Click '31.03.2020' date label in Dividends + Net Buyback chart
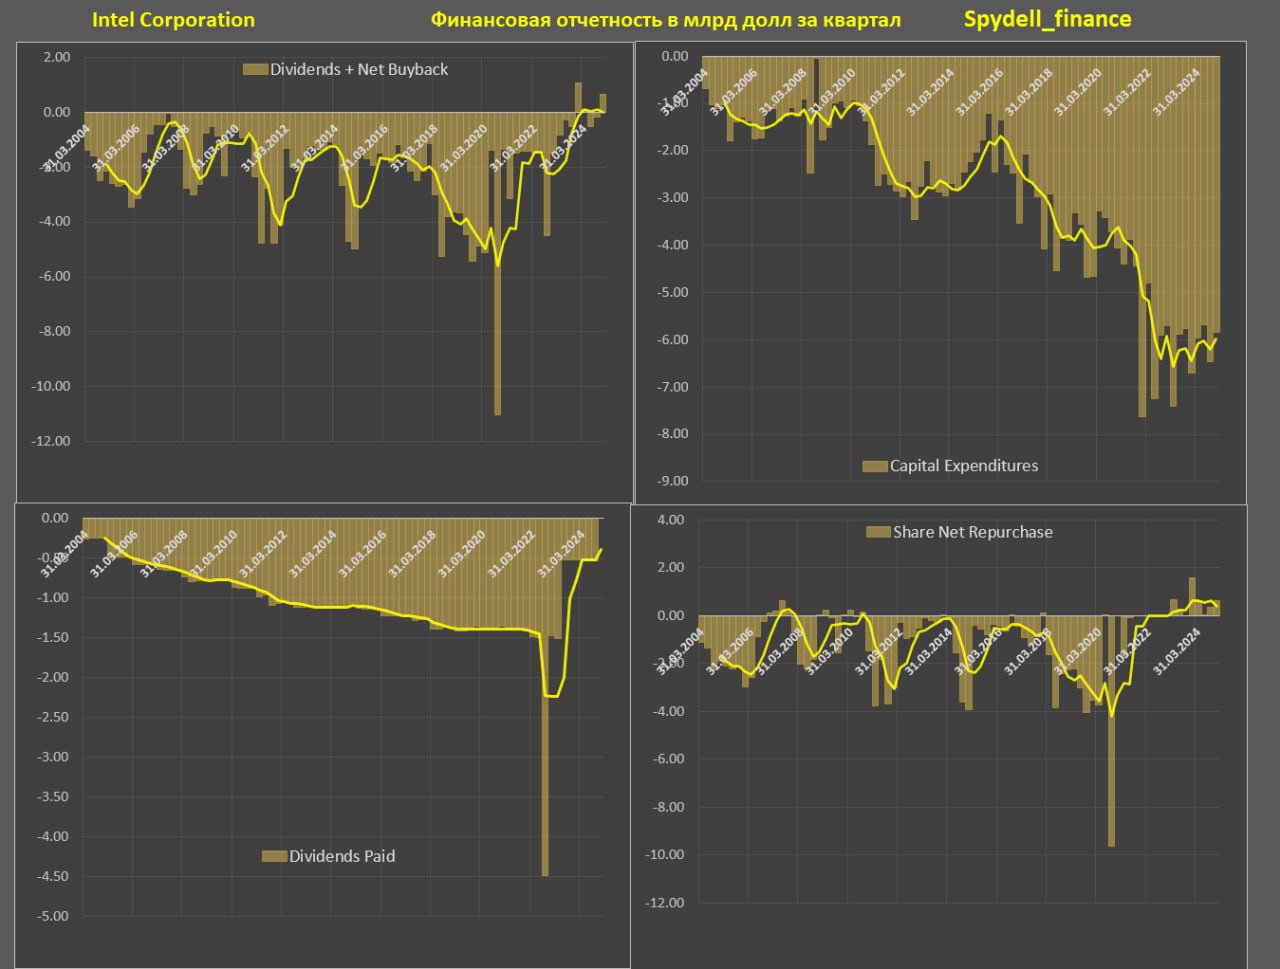Image resolution: width=1280 pixels, height=969 pixels. point(464,149)
